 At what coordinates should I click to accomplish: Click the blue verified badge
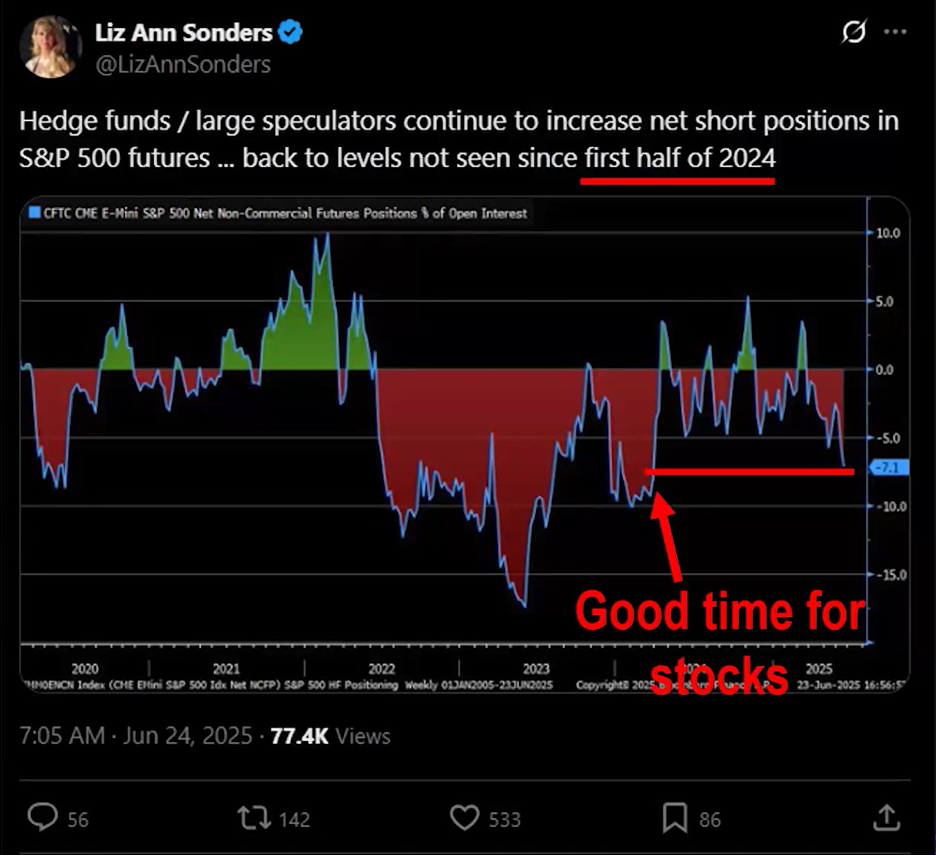[x=290, y=32]
